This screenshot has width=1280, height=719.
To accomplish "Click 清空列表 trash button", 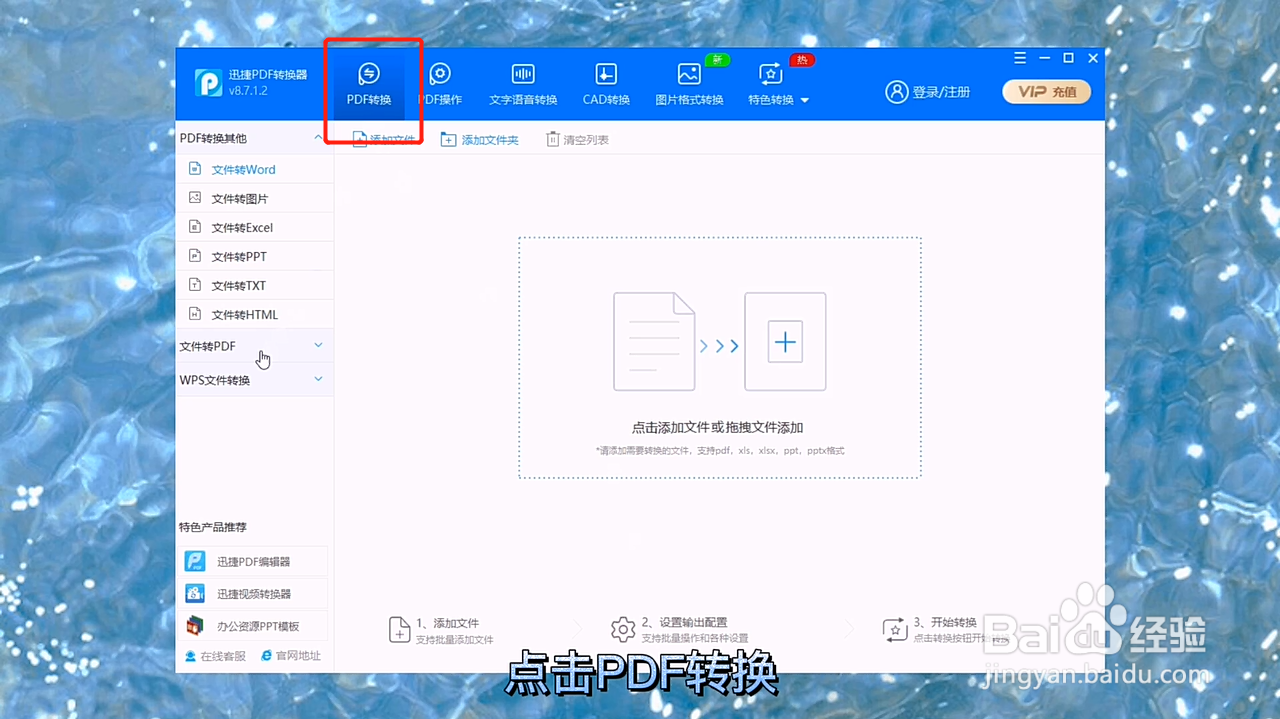I will tap(578, 140).
